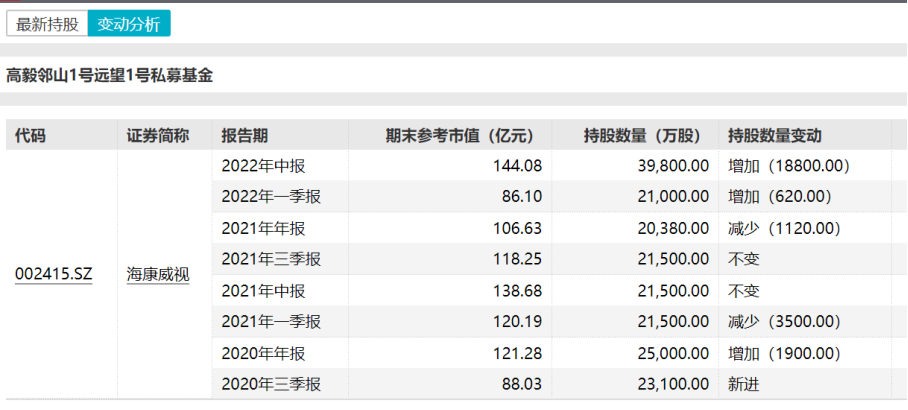Screen dimensions: 908x410
Task: Click the 代码 column header
Action: pyautogui.click(x=31, y=136)
